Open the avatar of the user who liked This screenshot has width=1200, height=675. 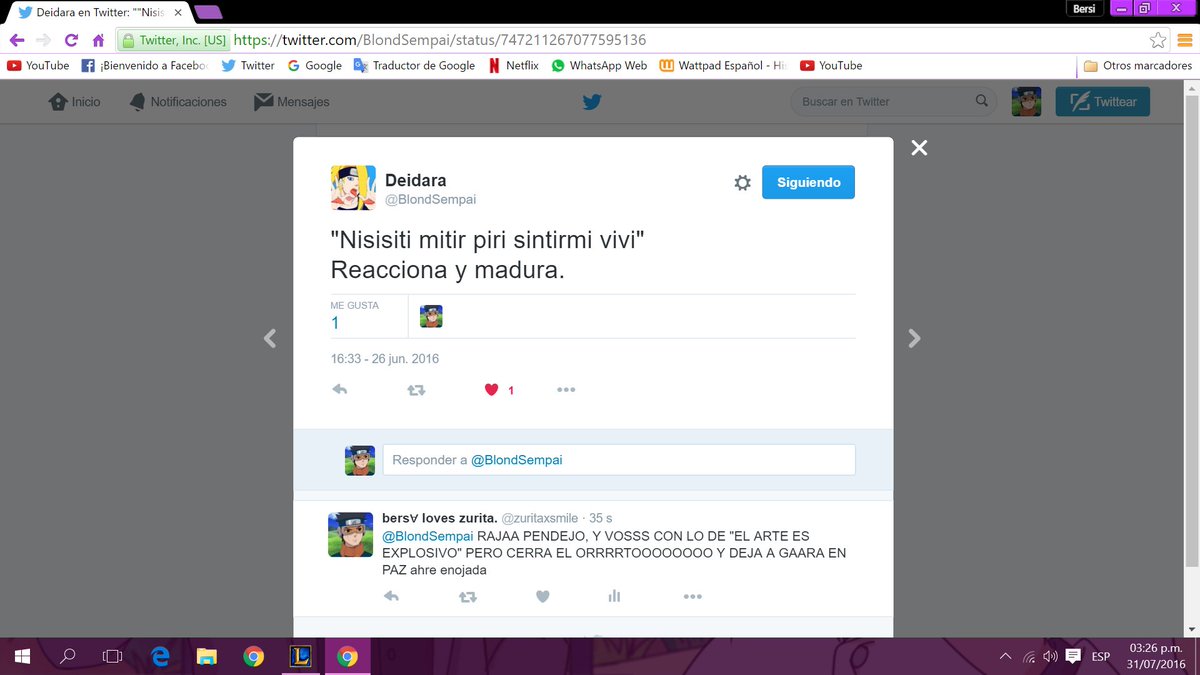tap(431, 317)
